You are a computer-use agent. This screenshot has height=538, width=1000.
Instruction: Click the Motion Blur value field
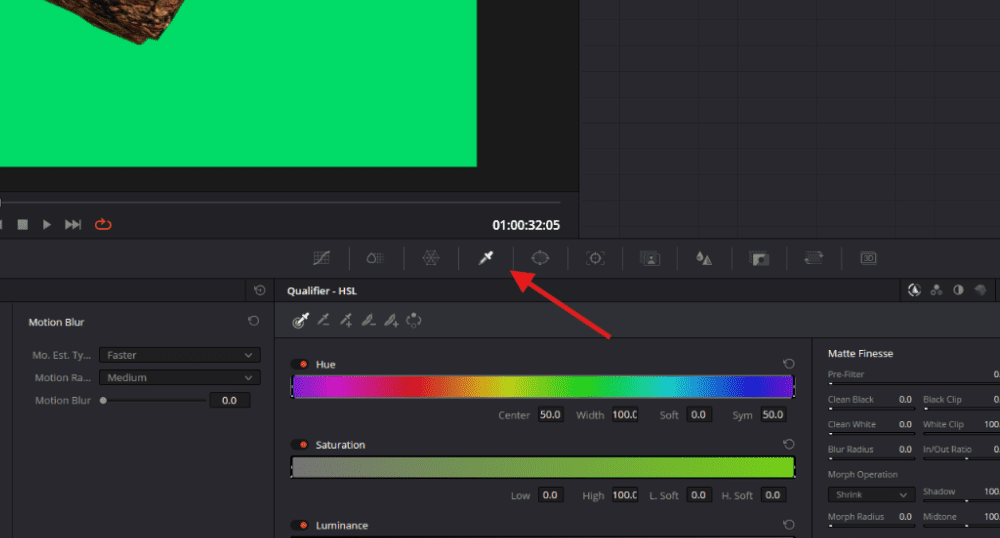pos(230,400)
